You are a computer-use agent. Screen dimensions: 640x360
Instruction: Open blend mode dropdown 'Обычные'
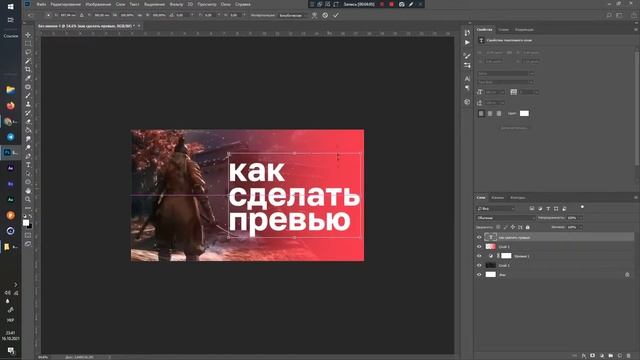[505, 218]
